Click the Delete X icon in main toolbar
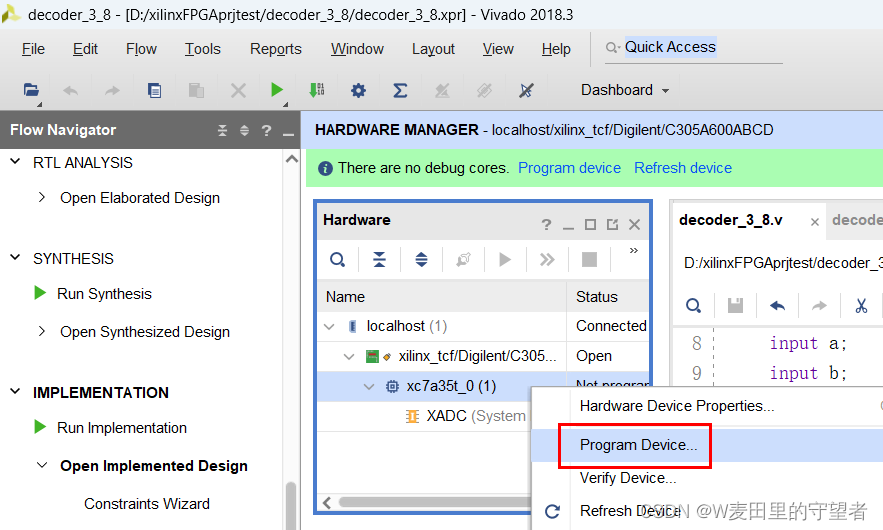The width and height of the screenshot is (883, 530). tap(238, 90)
